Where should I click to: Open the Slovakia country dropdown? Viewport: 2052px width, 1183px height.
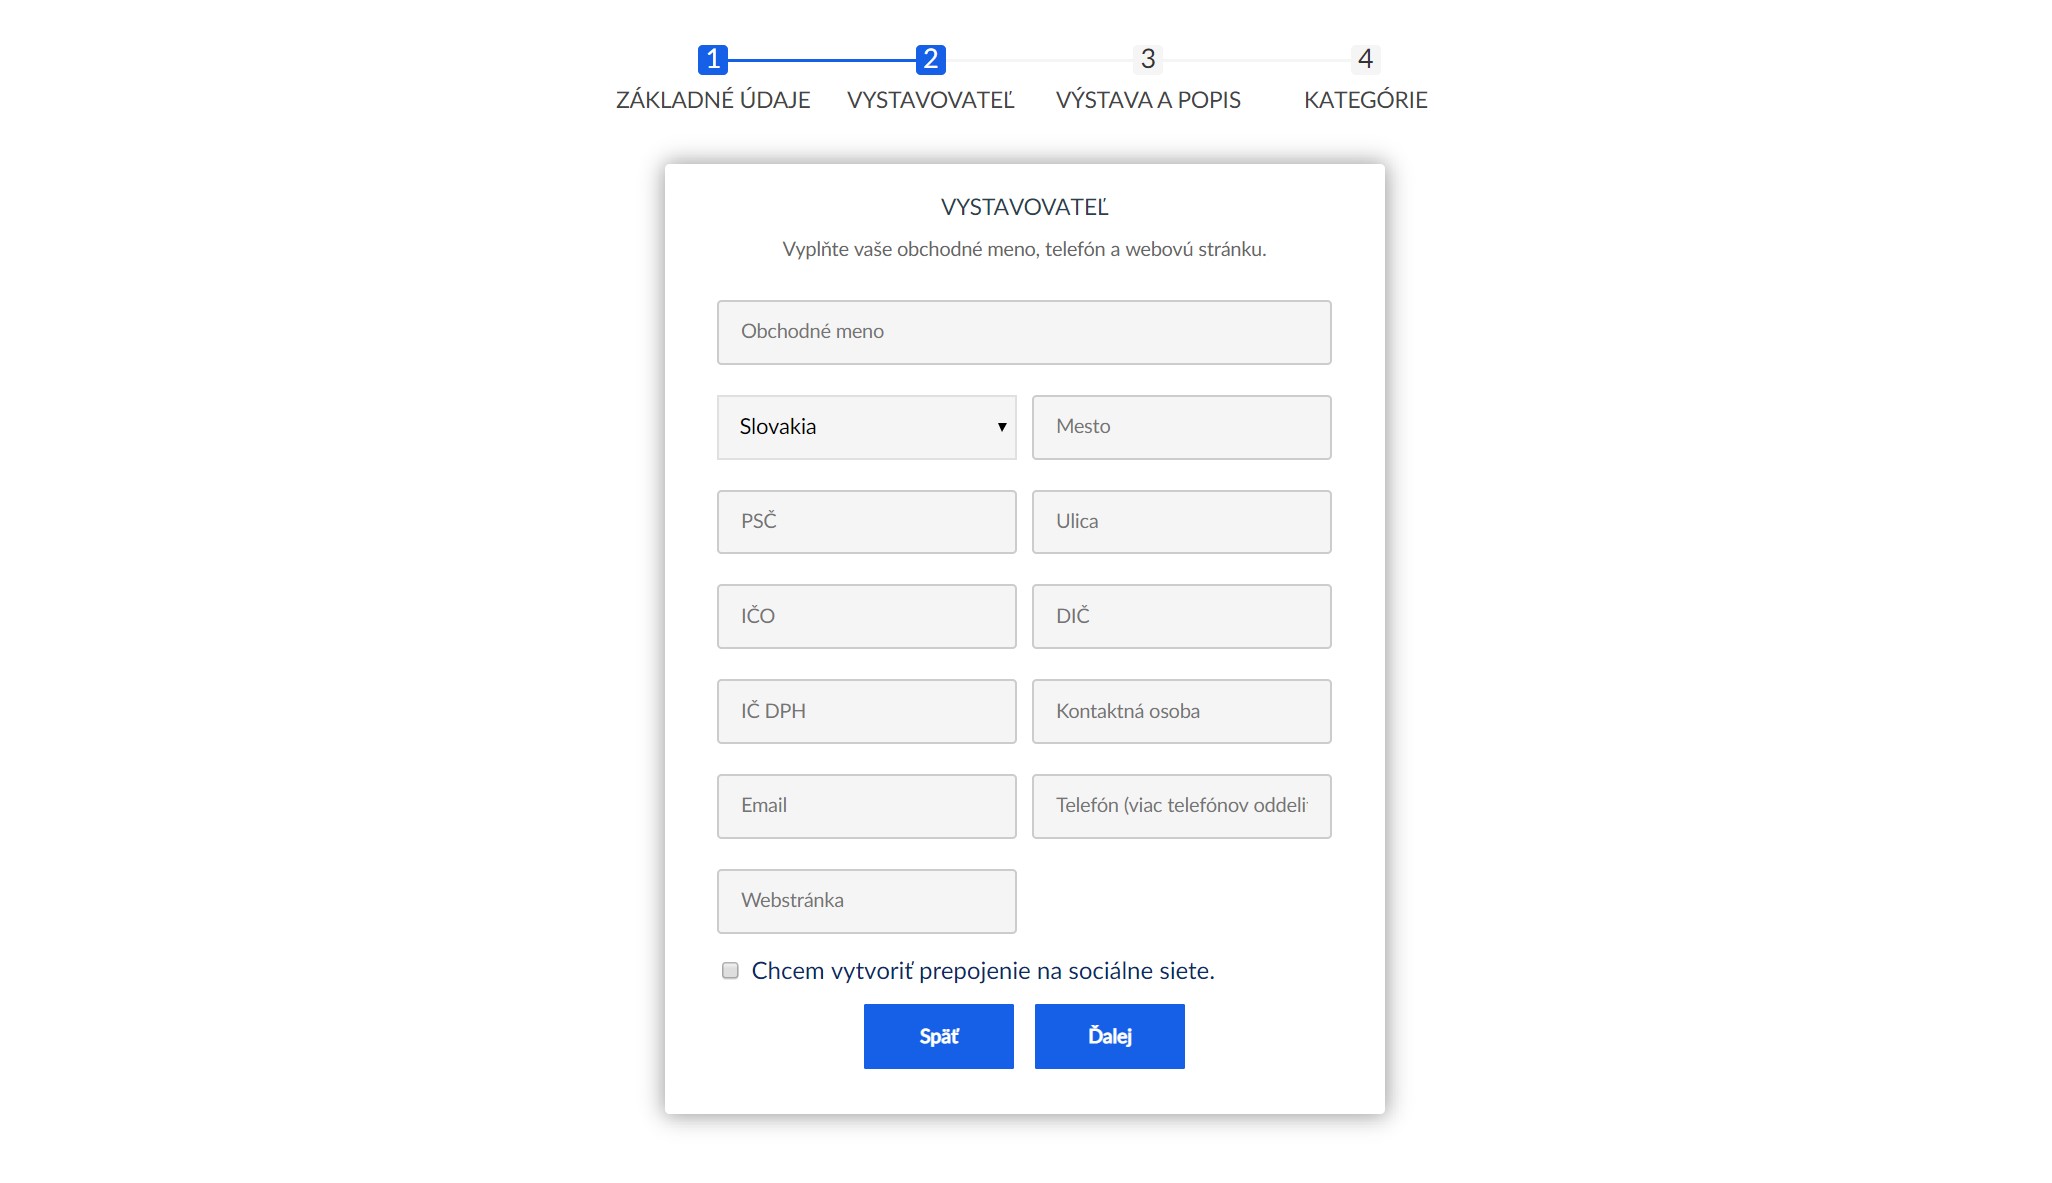tap(866, 427)
